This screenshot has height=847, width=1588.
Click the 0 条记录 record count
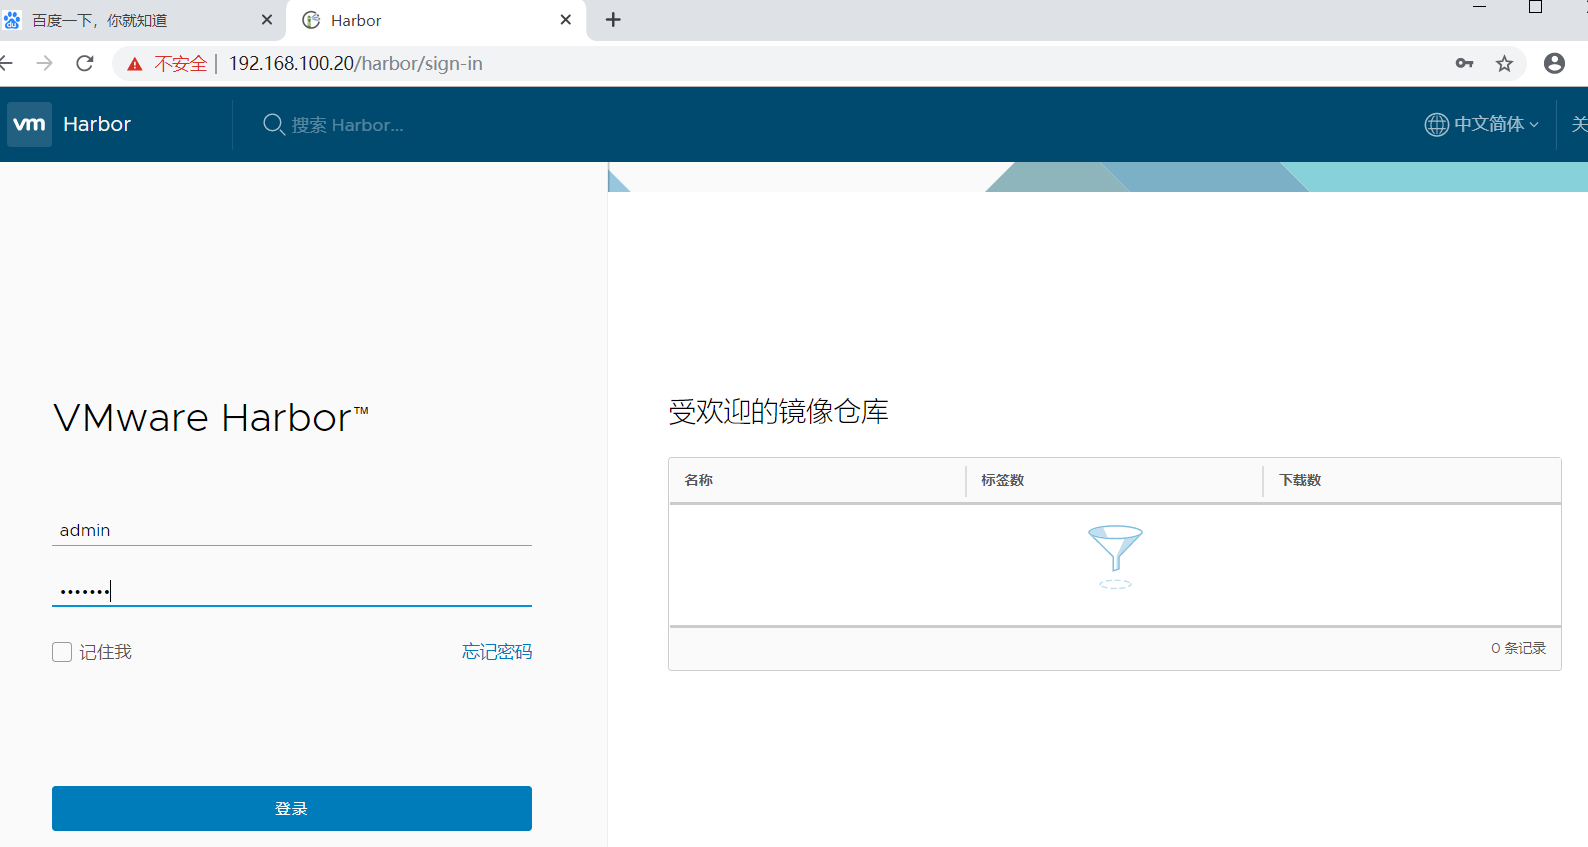(1518, 648)
